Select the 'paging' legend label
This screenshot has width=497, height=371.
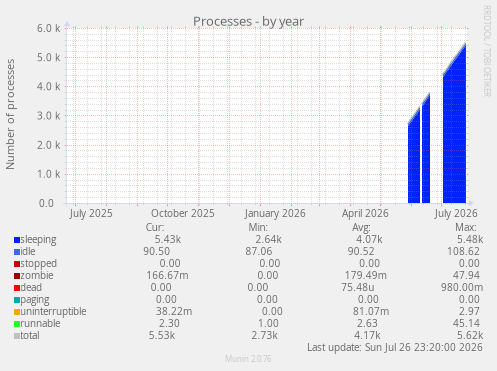click(x=35, y=300)
